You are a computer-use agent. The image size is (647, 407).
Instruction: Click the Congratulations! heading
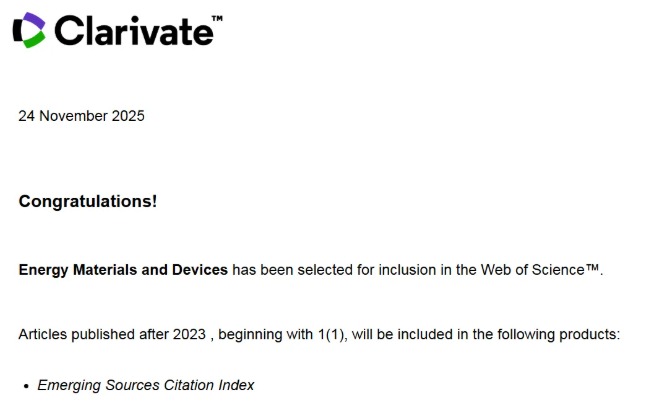tap(88, 201)
